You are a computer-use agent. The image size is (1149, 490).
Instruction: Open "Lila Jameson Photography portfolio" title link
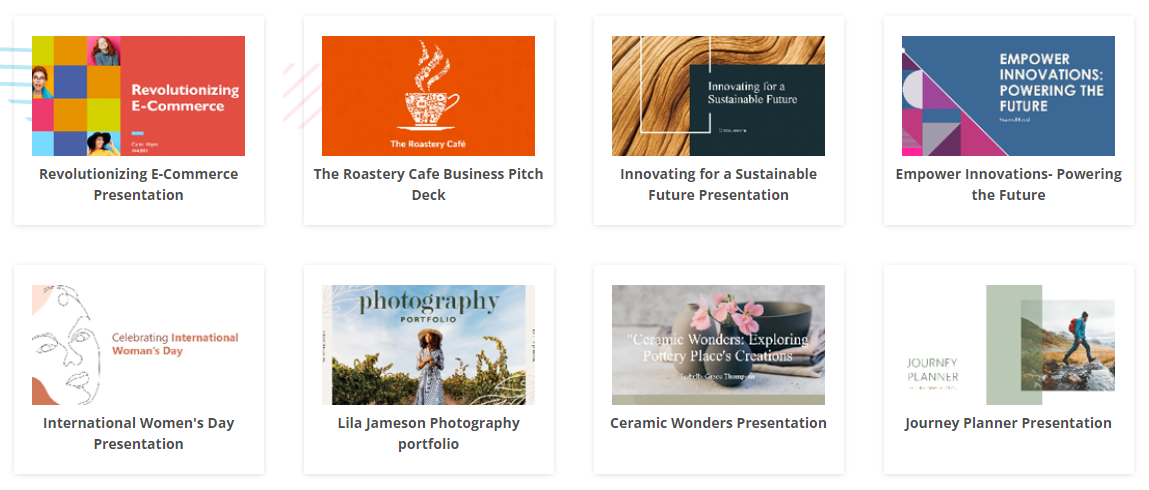[x=428, y=433]
